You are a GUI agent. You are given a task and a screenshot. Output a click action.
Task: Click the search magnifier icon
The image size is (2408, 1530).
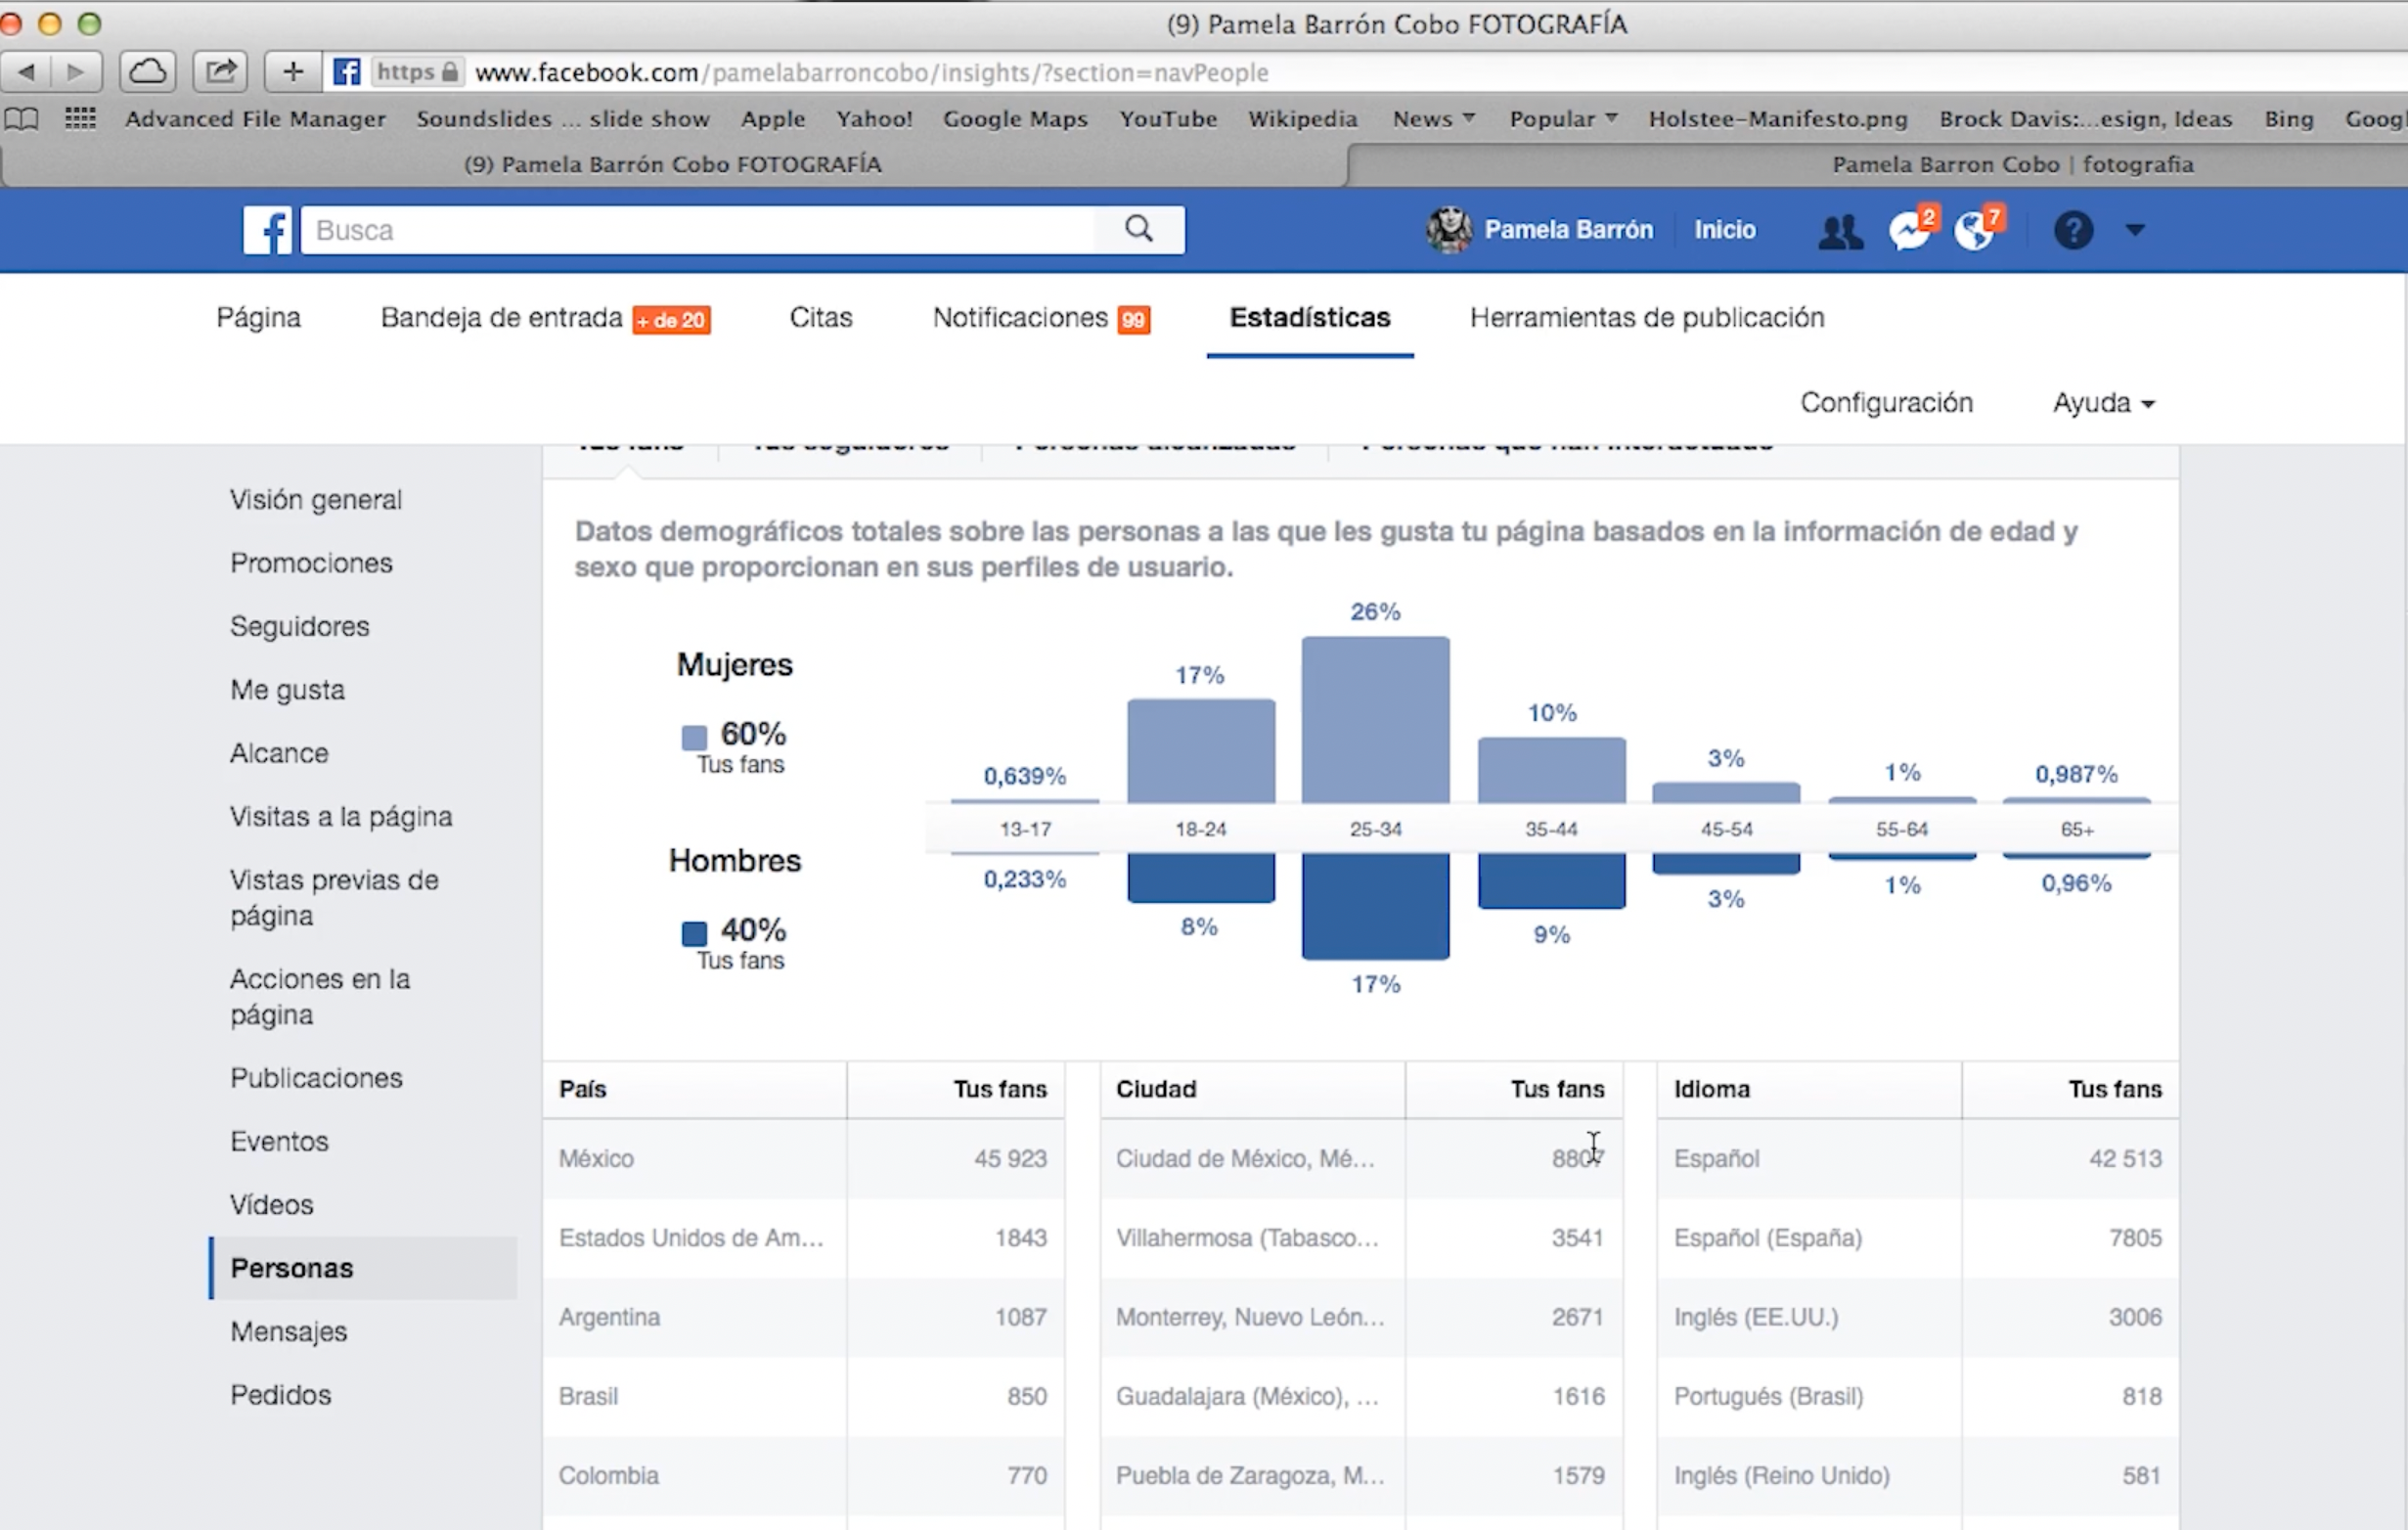tap(1139, 229)
